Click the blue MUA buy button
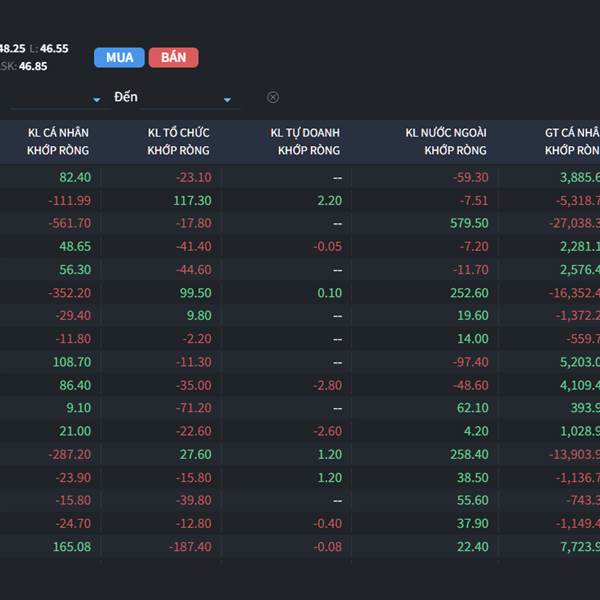 click(x=119, y=57)
